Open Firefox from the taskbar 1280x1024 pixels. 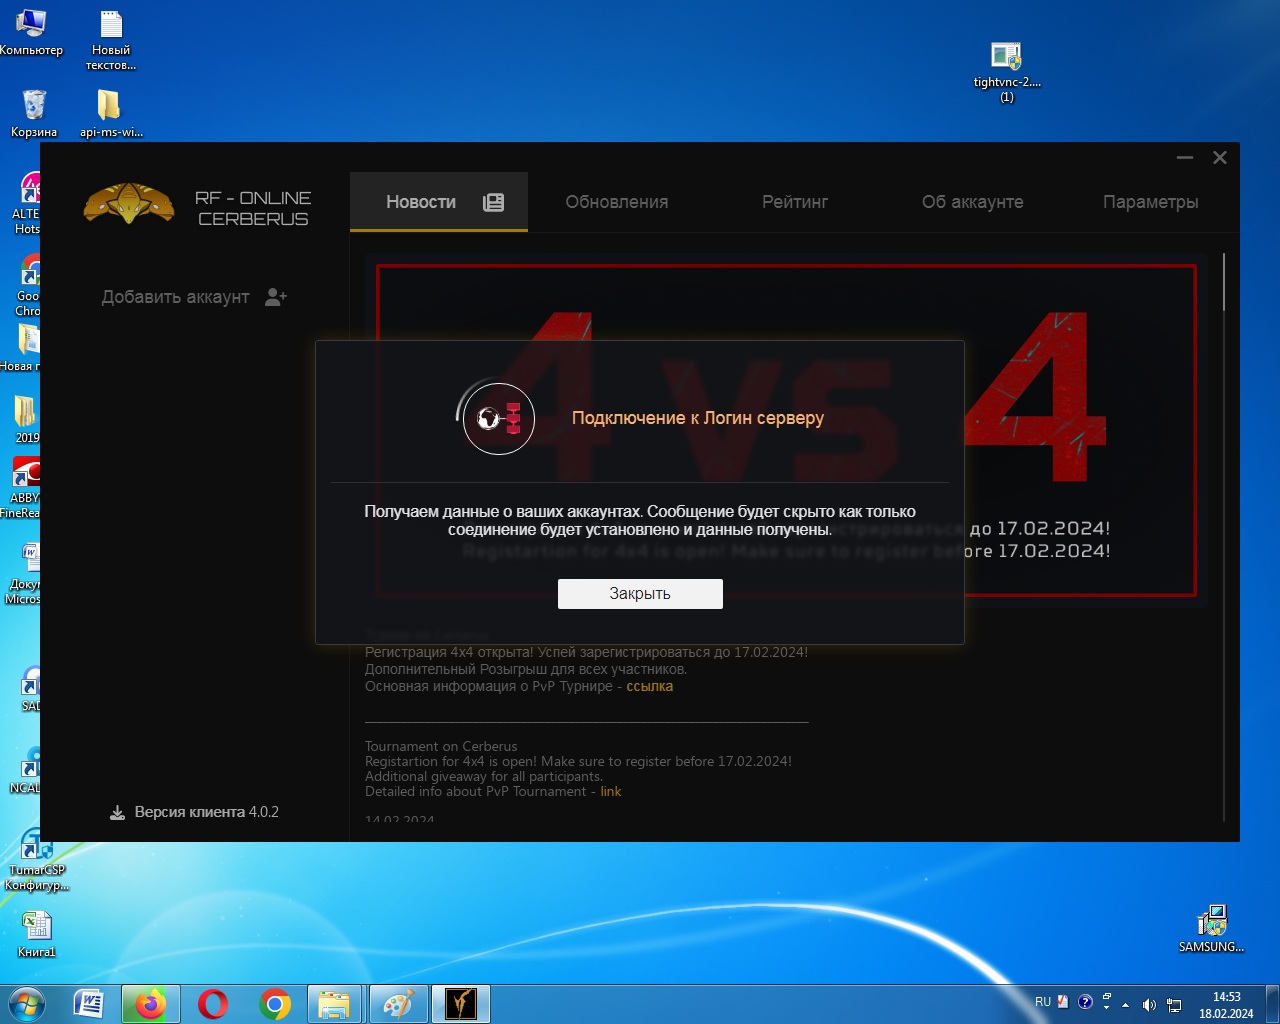pos(151,1004)
